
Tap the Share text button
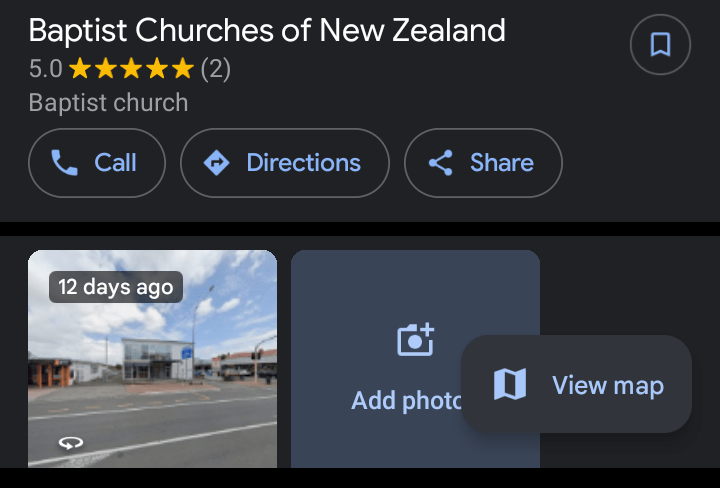click(501, 163)
